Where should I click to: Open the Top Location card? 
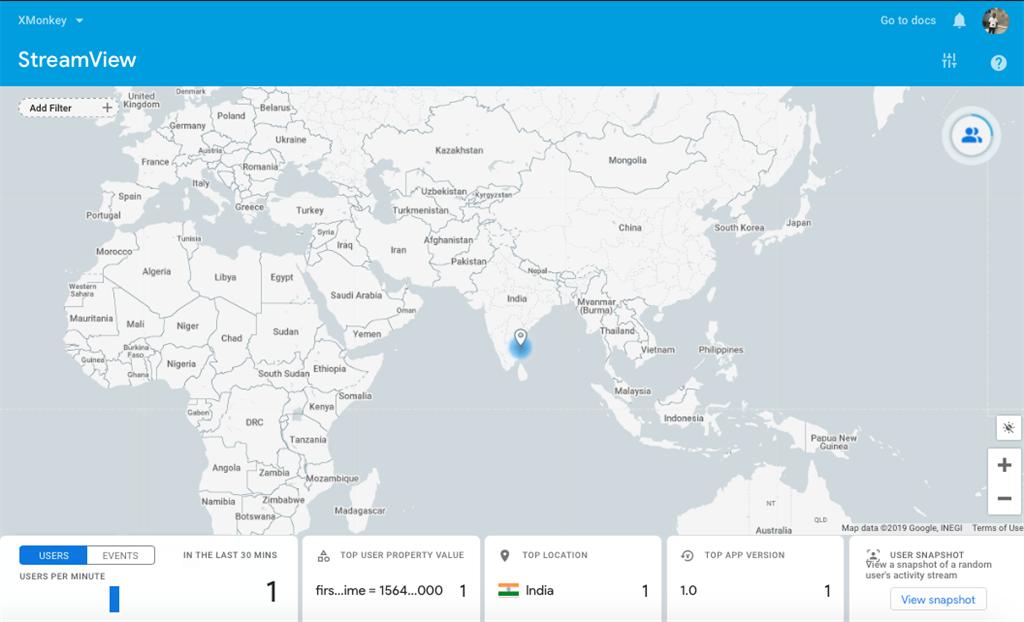coord(572,578)
